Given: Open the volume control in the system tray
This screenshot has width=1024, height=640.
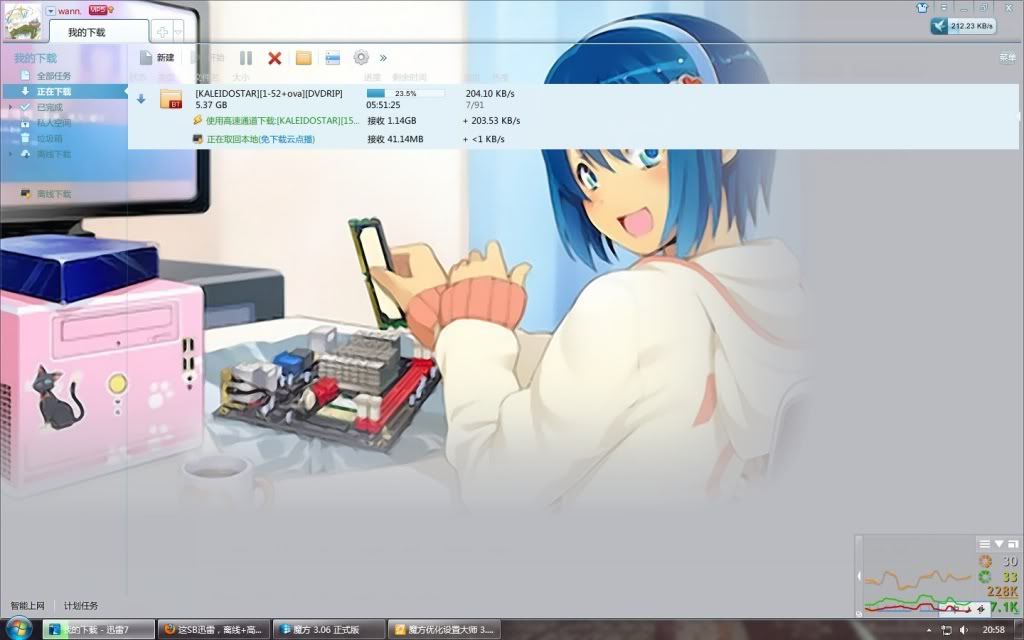Looking at the screenshot, I should [964, 630].
